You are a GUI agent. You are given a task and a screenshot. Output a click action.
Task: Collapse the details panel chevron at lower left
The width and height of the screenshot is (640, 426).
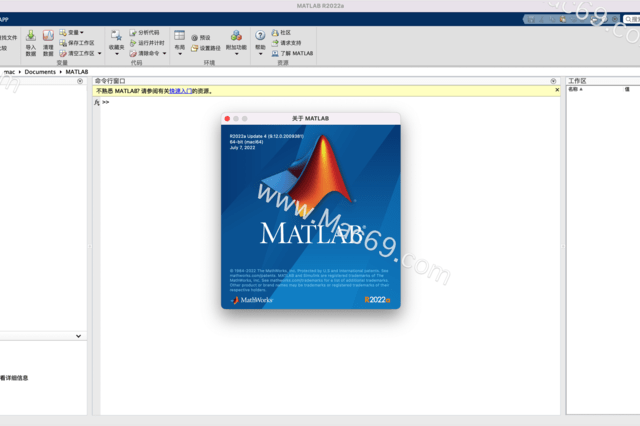pyautogui.click(x=78, y=336)
